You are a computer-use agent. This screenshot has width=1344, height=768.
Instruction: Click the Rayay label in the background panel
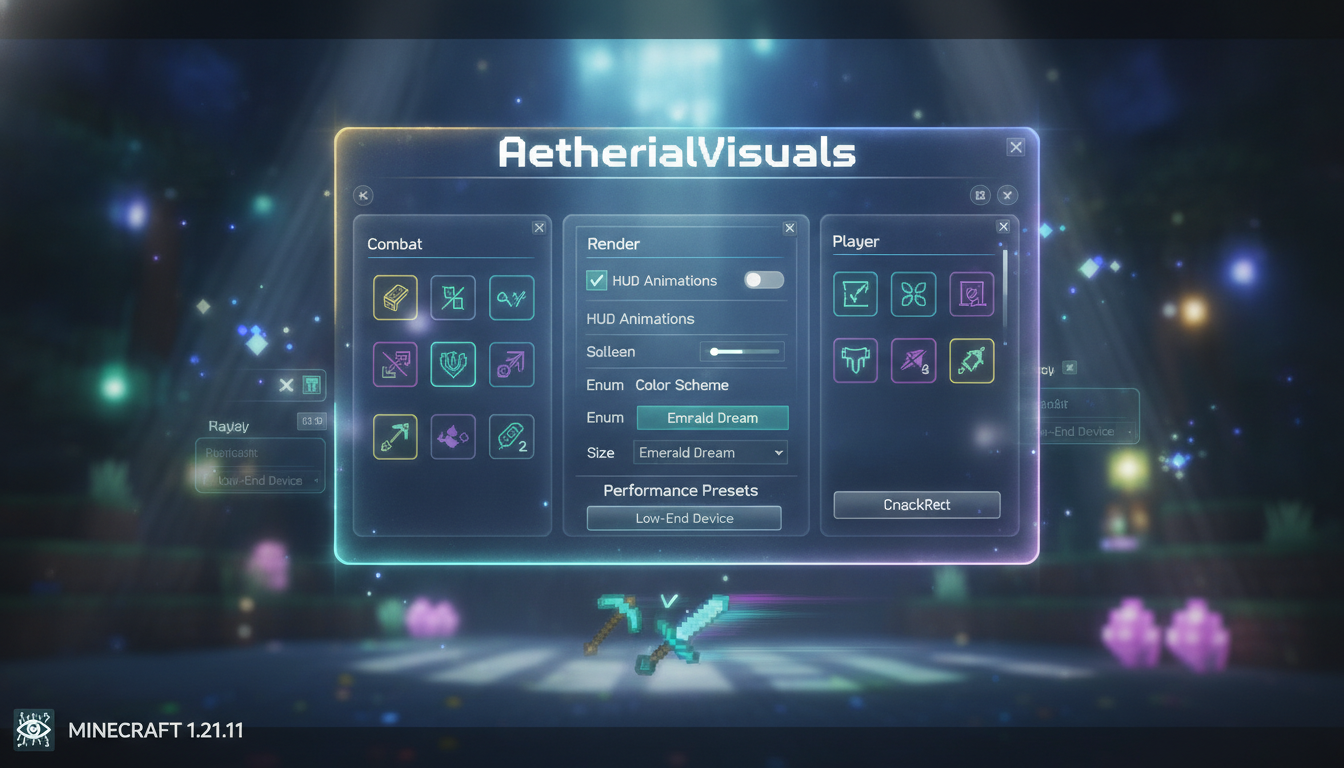point(228,426)
